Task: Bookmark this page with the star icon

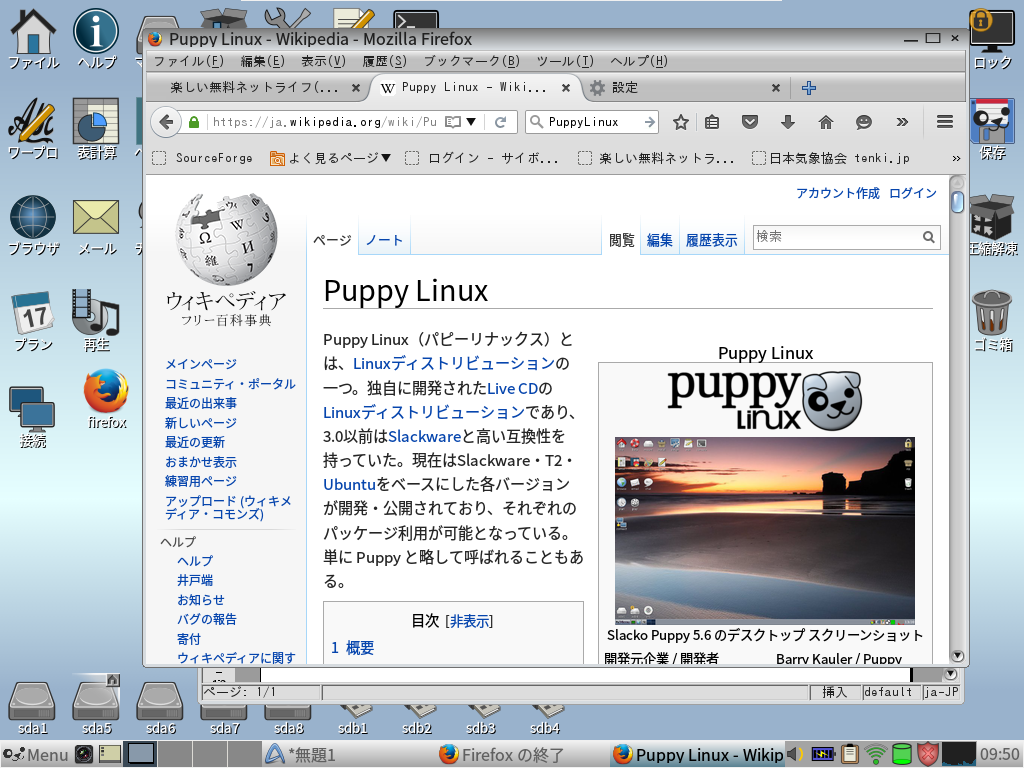Action: (681, 122)
